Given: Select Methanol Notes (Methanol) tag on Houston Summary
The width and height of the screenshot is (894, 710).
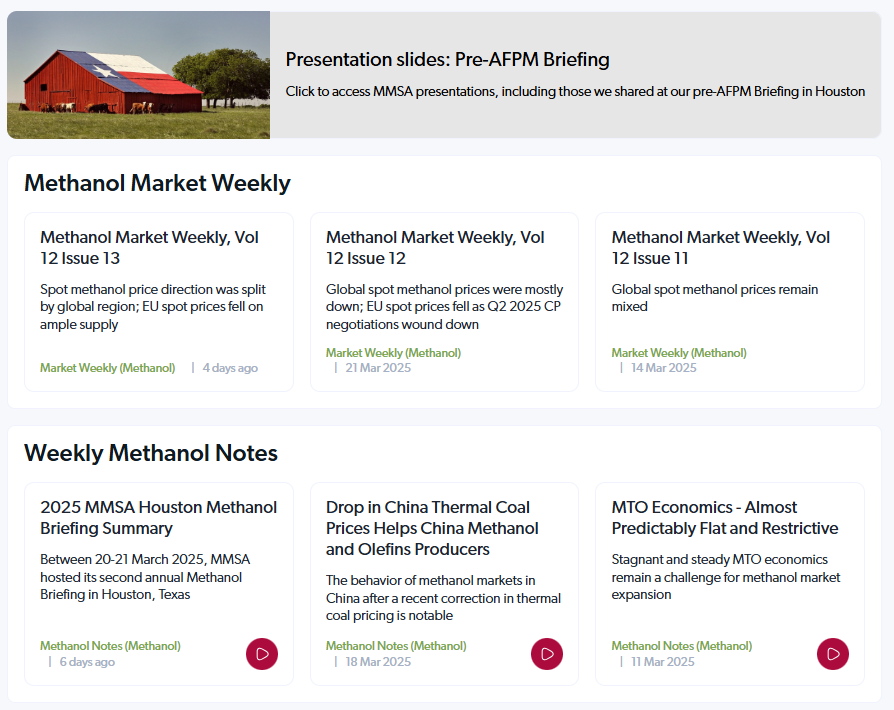Looking at the screenshot, I should (x=110, y=645).
